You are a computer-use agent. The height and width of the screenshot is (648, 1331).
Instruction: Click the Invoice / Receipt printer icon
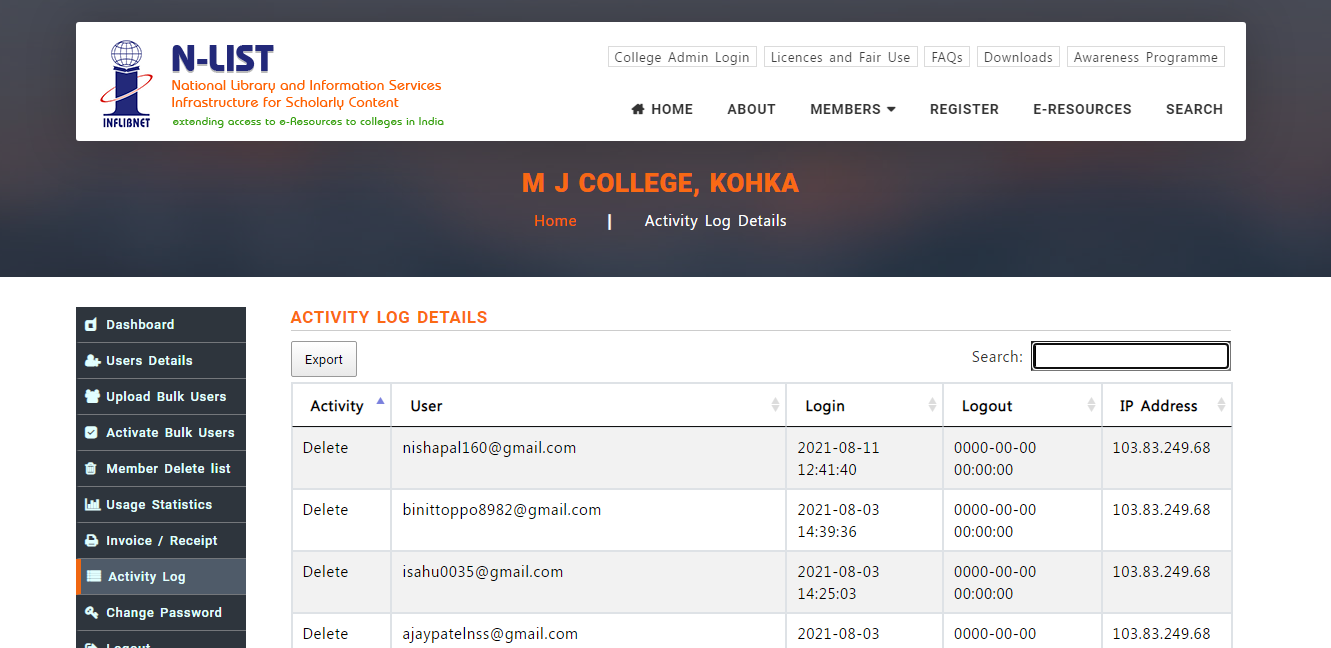pos(92,541)
